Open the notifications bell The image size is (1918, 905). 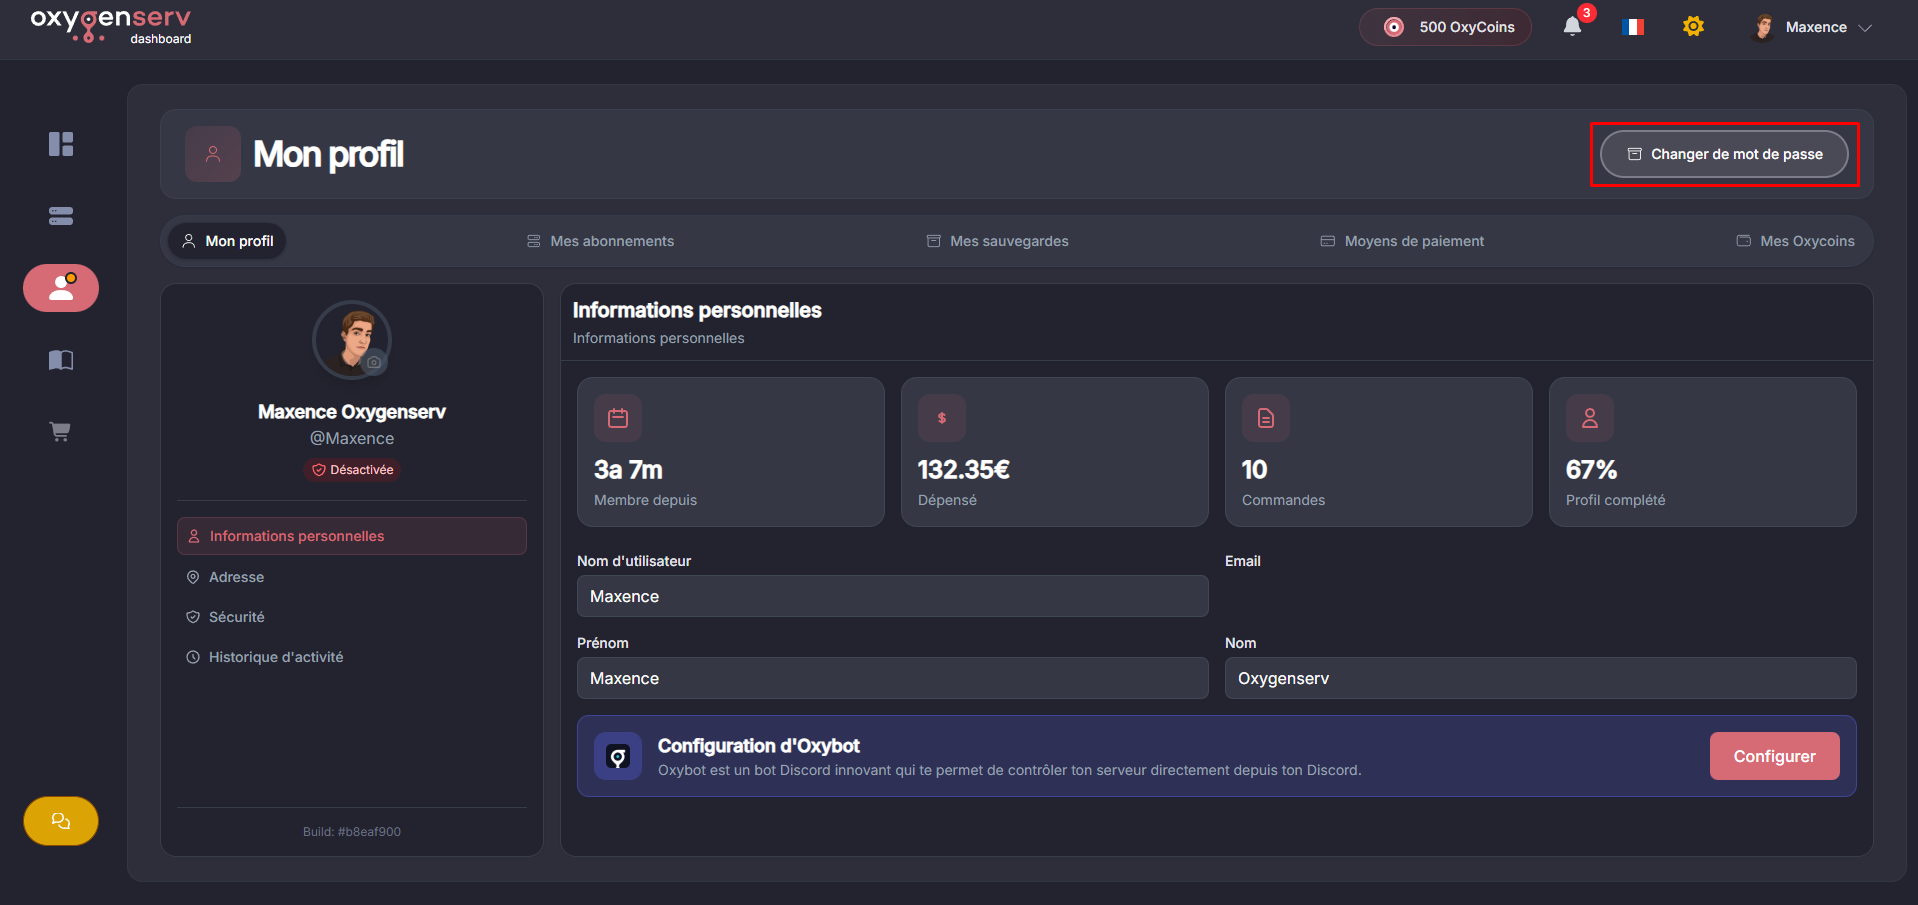pos(1572,27)
